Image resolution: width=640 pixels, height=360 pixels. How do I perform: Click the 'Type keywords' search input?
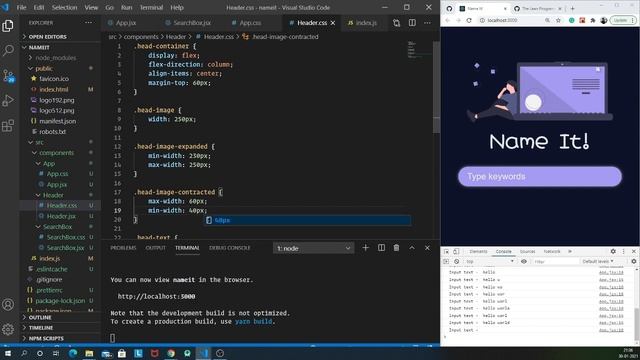click(x=540, y=177)
